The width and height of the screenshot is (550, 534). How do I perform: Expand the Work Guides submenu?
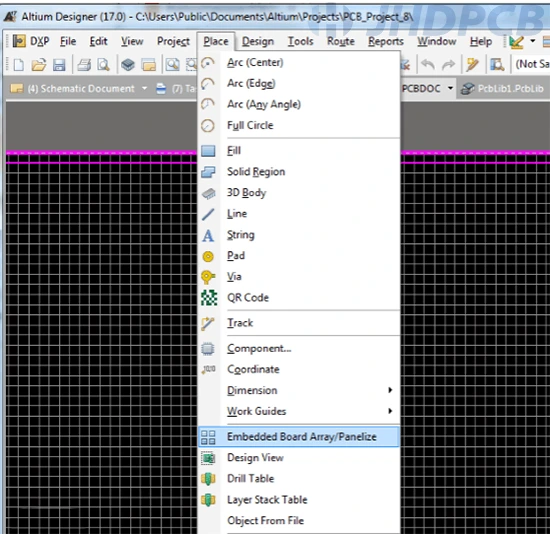coord(299,411)
